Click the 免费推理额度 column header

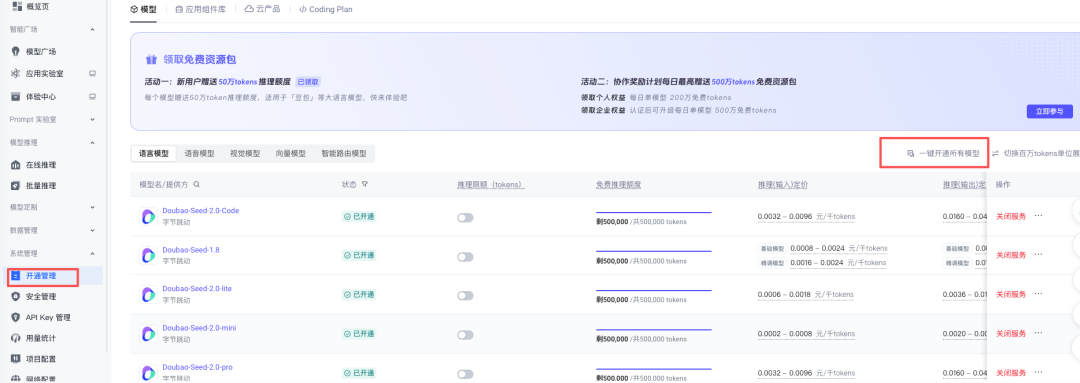coord(619,185)
